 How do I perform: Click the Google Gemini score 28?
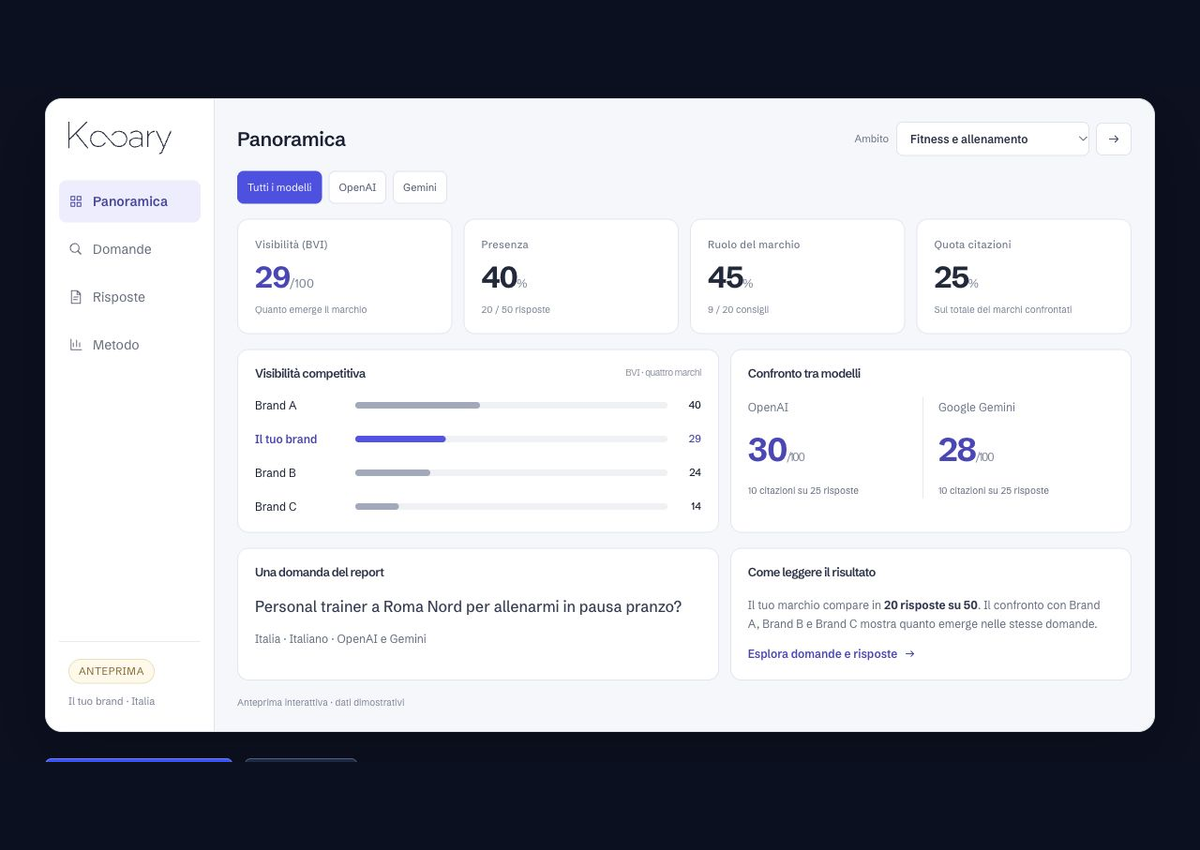click(957, 450)
